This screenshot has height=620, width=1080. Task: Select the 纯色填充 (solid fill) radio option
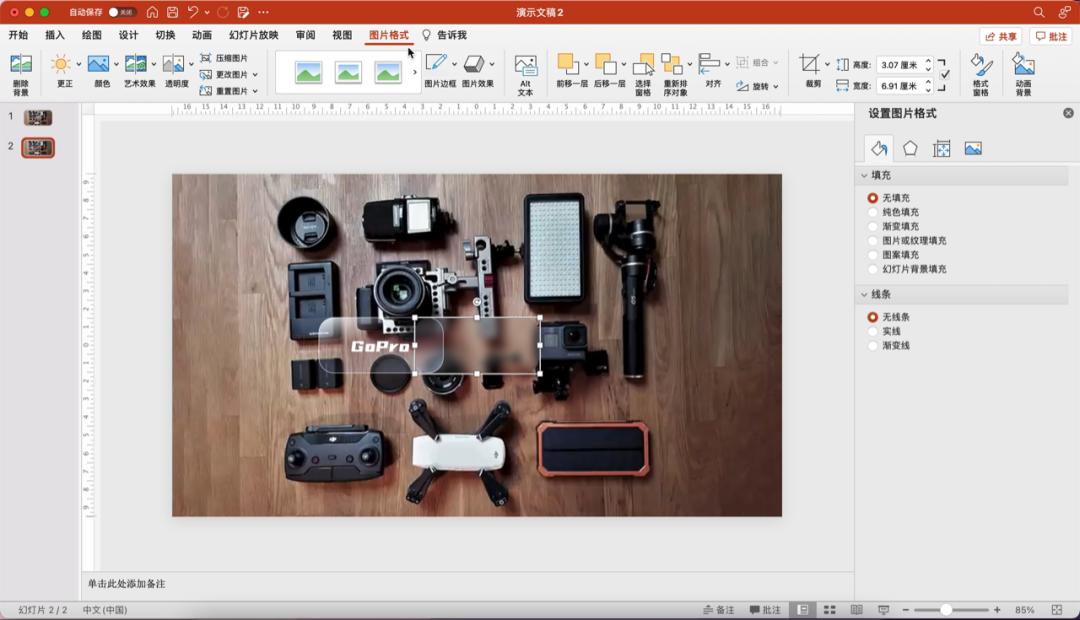pos(873,212)
